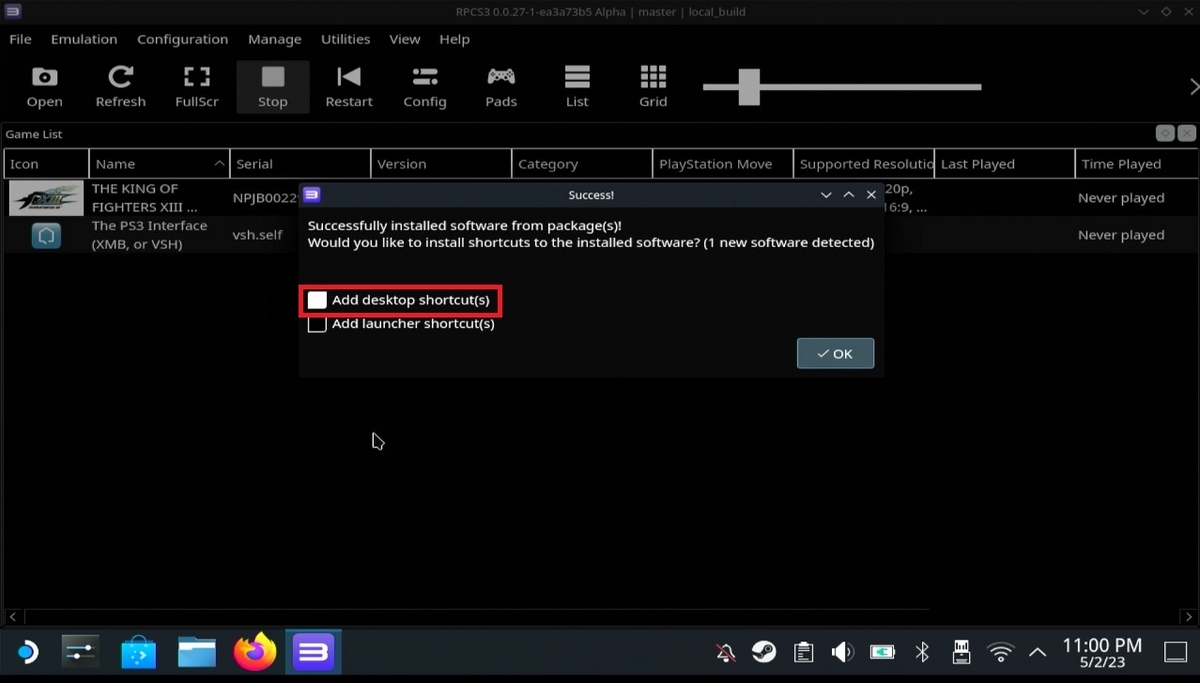Open the Discover store taskbar icon

pos(138,653)
